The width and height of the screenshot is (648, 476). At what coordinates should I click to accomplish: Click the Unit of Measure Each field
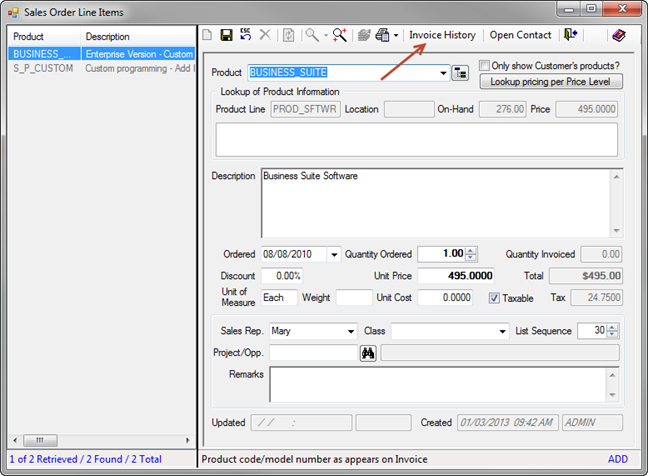pyautogui.click(x=279, y=298)
